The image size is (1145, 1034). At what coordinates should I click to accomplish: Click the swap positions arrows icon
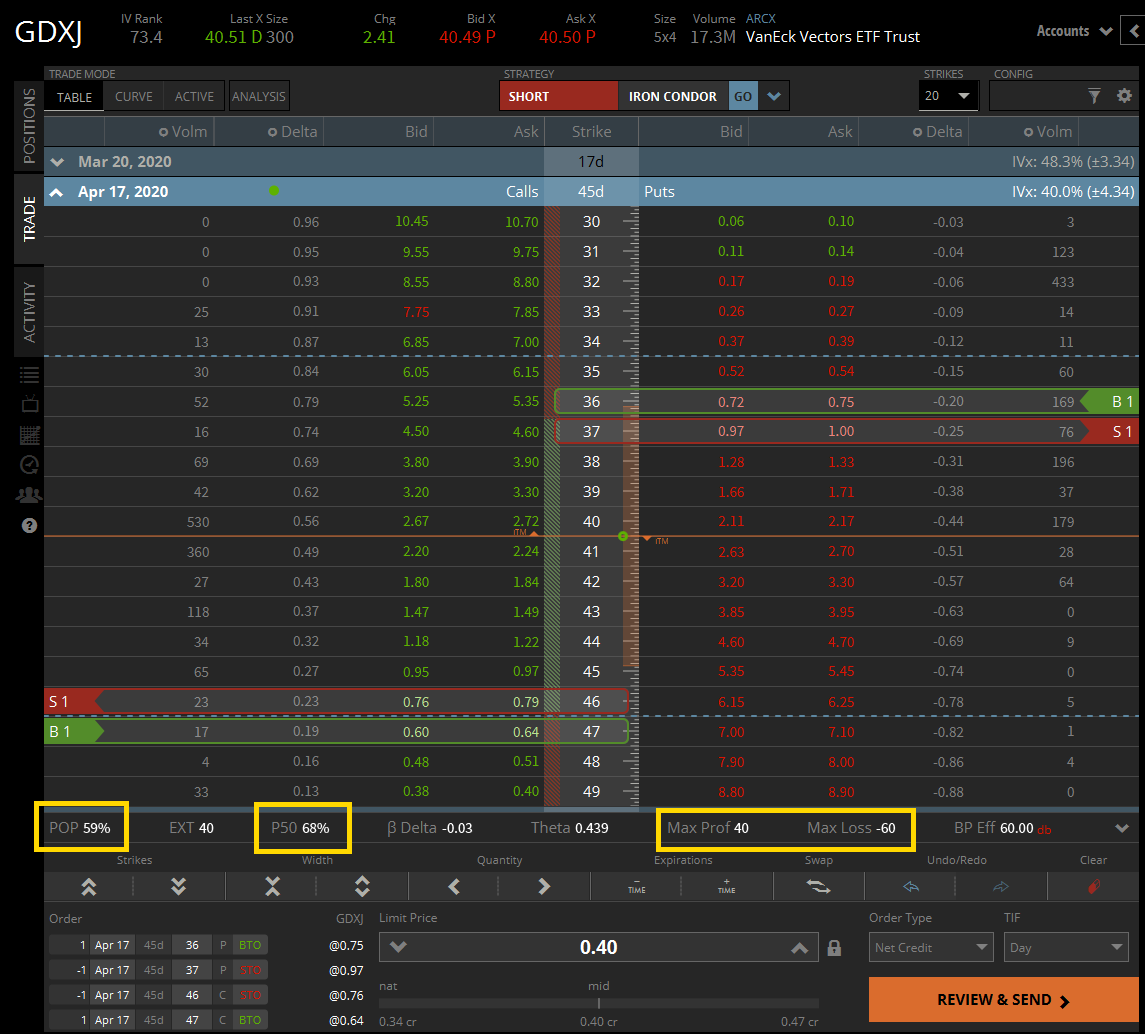818,886
